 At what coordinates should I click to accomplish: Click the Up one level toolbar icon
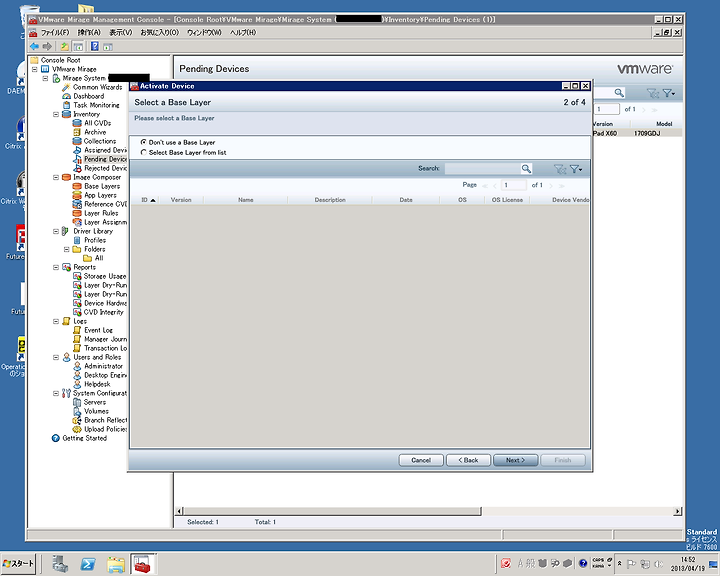coord(65,46)
